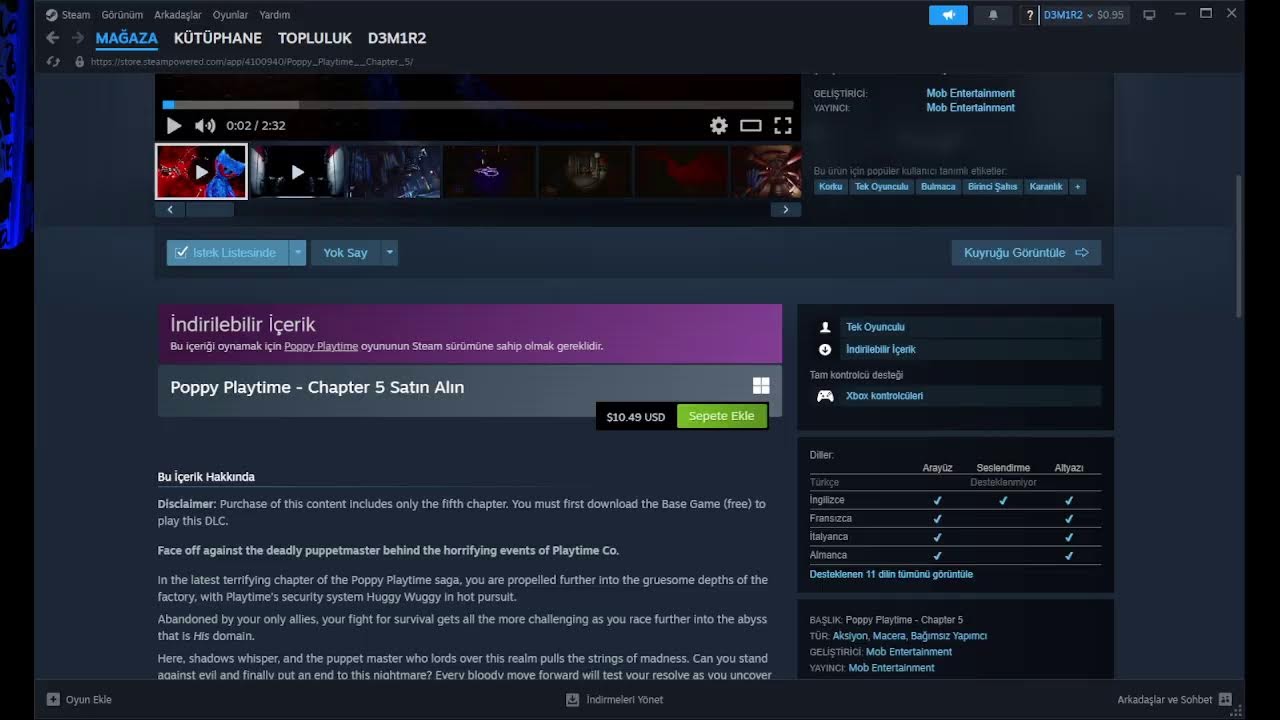
Task: Switch to the TOPLULUK tab
Action: [x=315, y=38]
